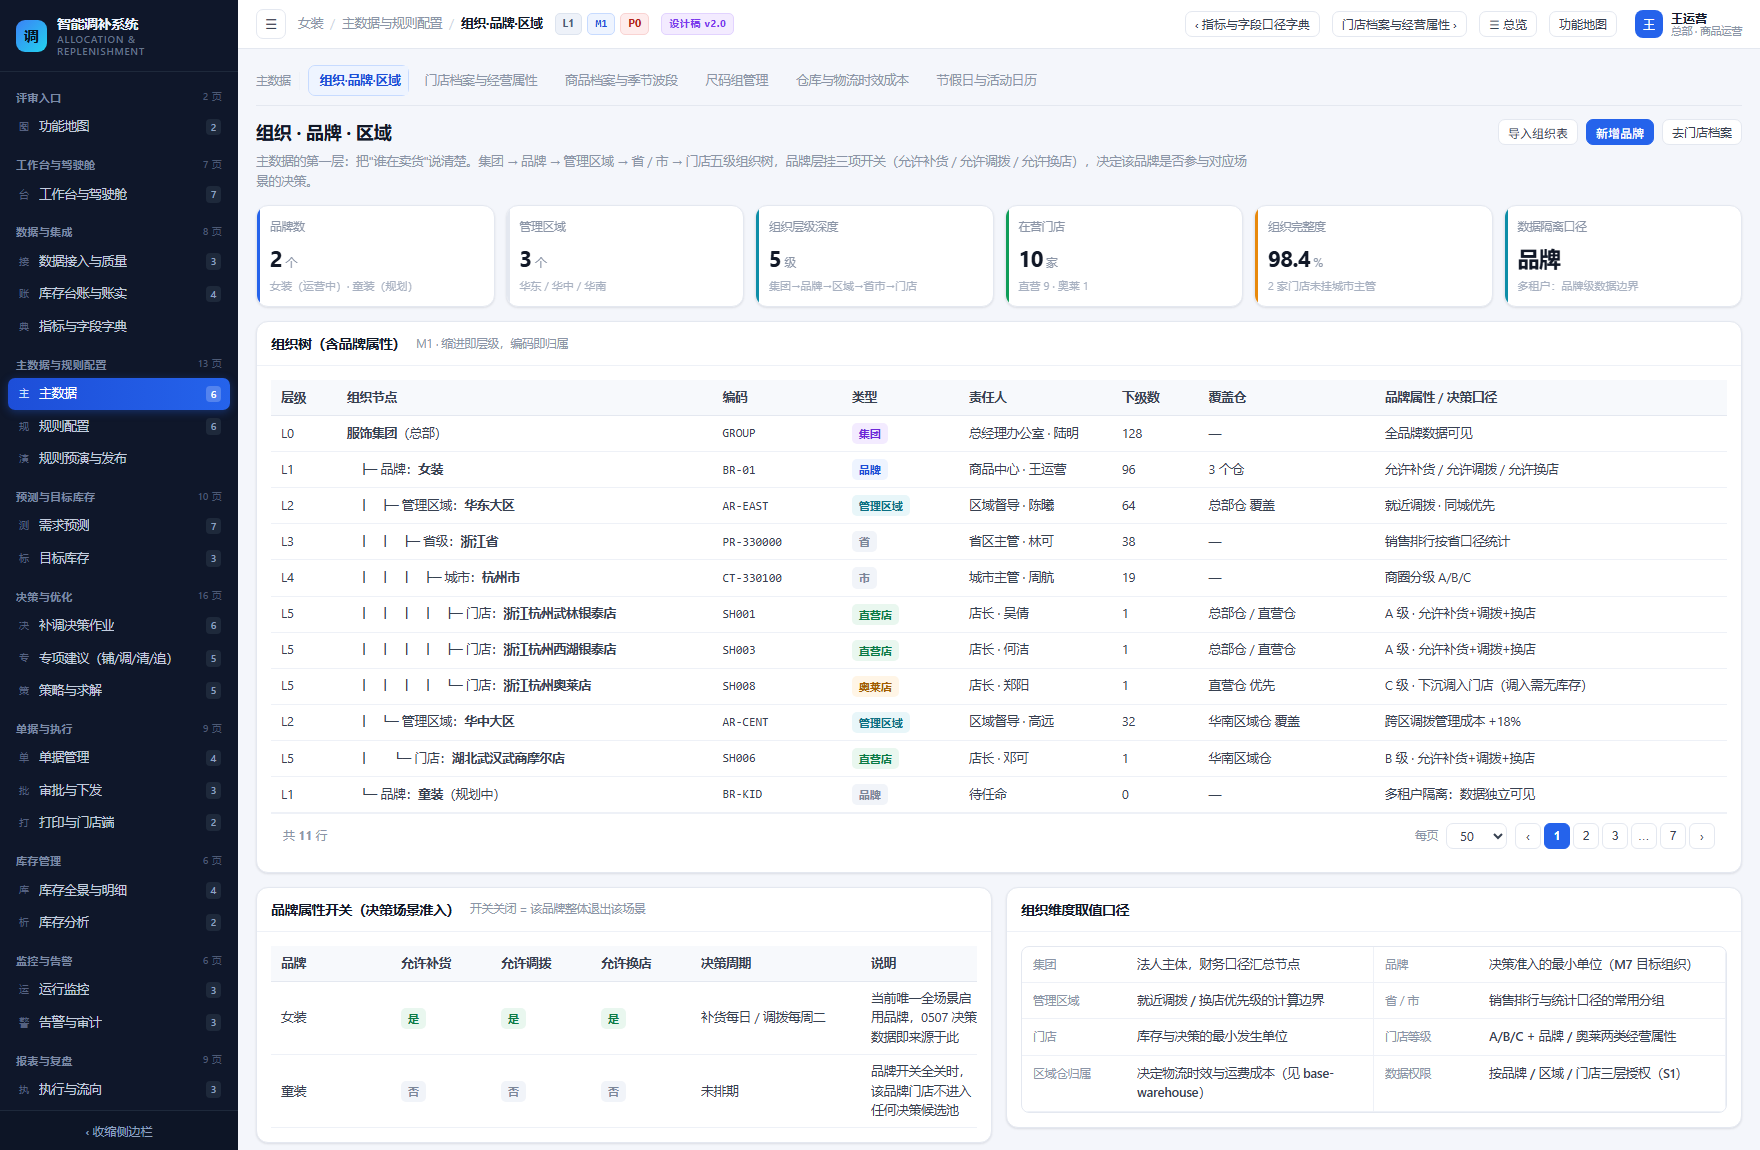Go to page 7 in pagination
The image size is (1760, 1150).
1672,836
